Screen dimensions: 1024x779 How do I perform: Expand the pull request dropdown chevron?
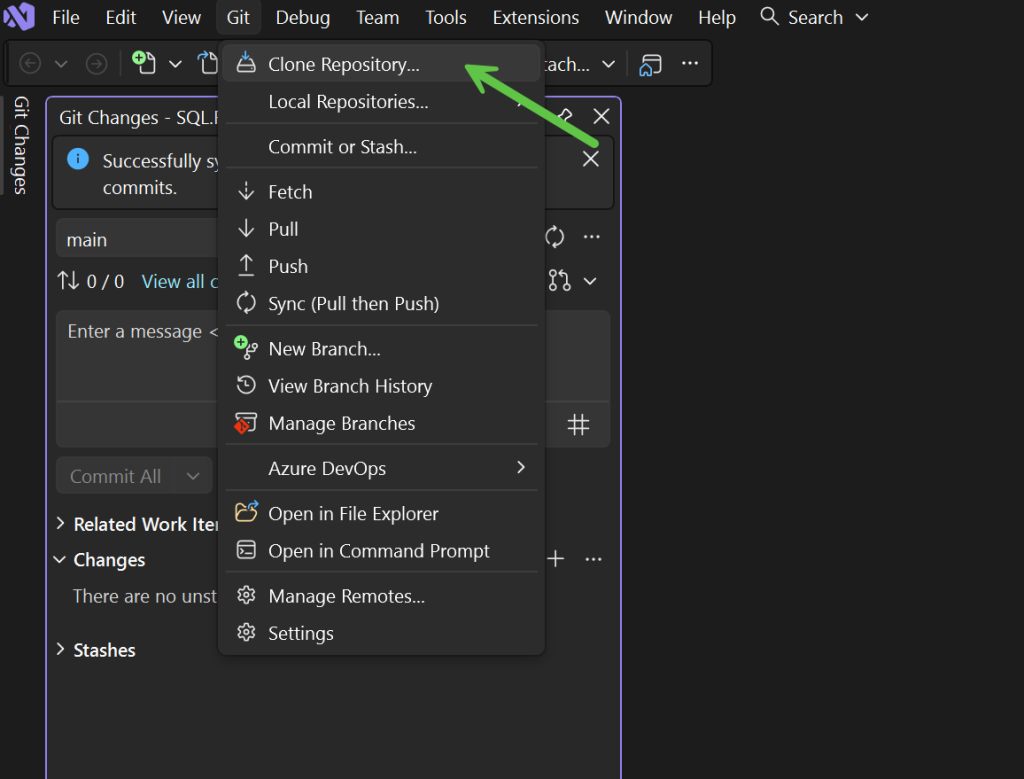coord(590,281)
